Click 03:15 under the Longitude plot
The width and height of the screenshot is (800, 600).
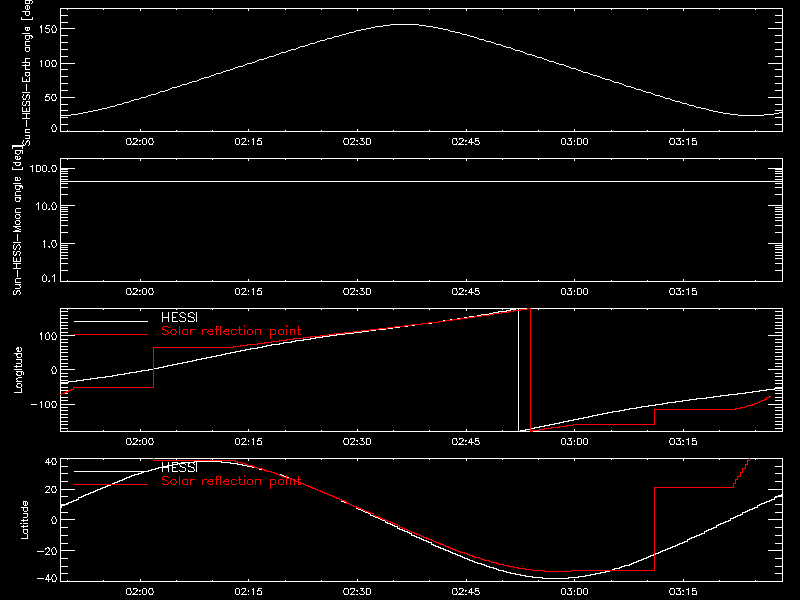click(x=683, y=441)
